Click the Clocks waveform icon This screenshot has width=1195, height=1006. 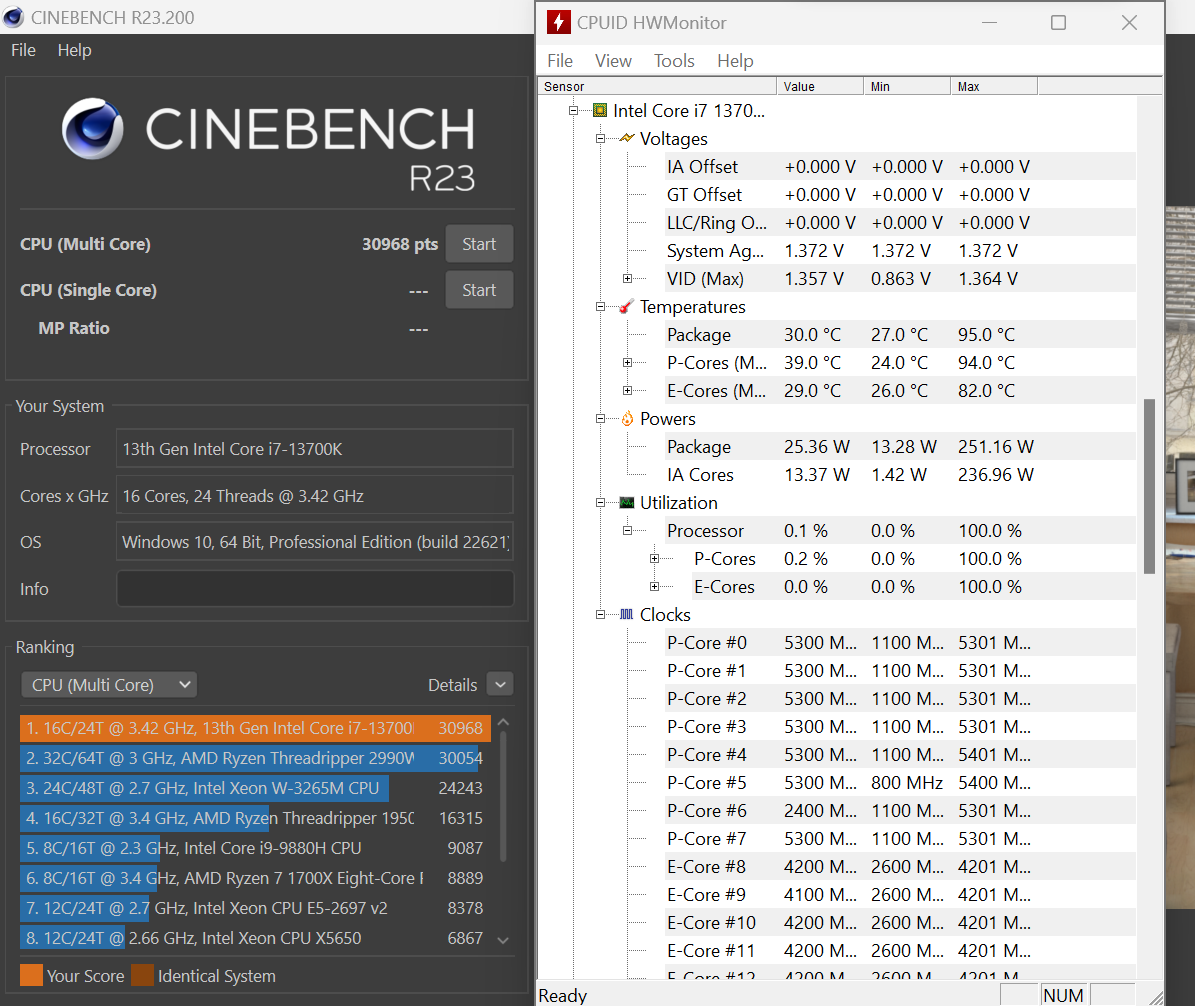pos(626,614)
